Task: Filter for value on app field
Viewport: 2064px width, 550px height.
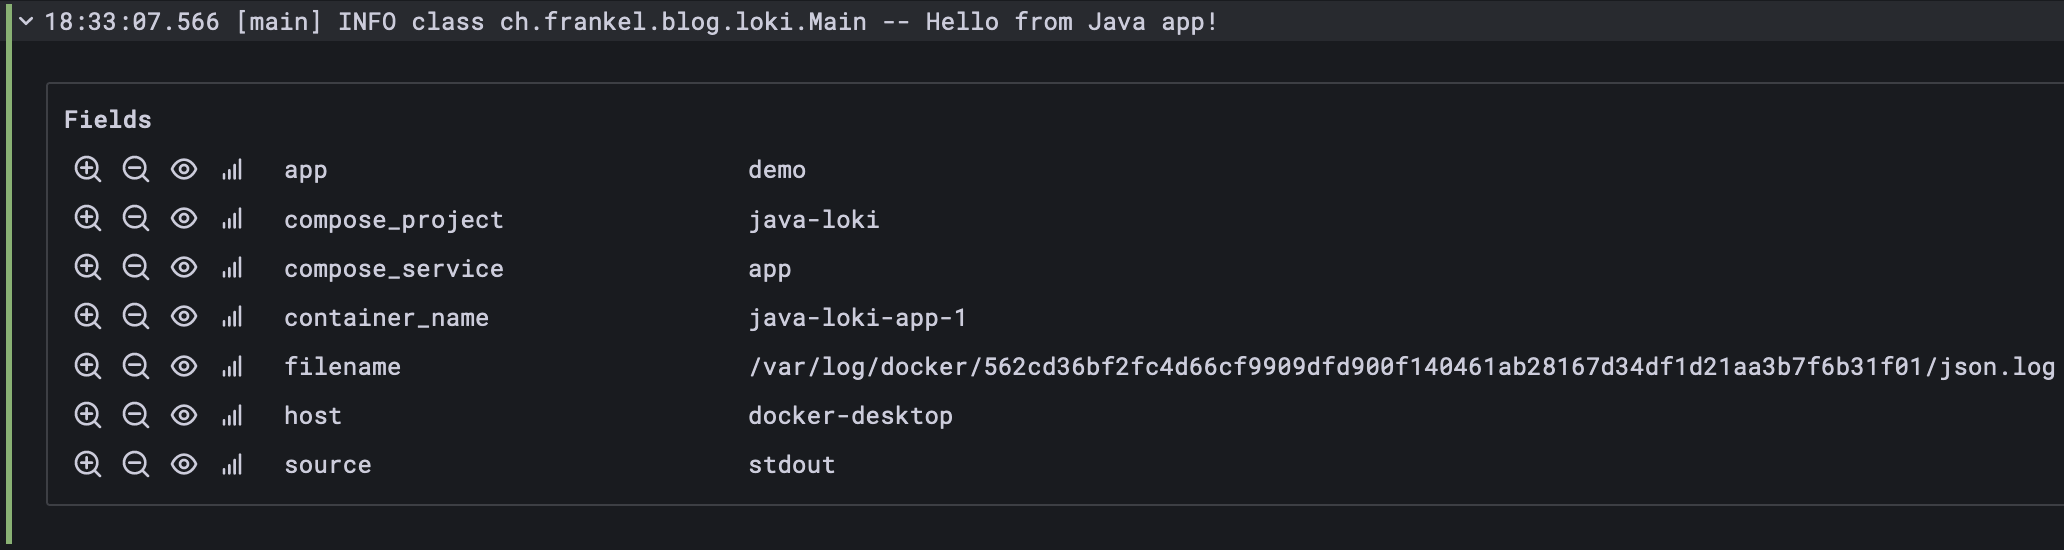Action: [x=88, y=169]
